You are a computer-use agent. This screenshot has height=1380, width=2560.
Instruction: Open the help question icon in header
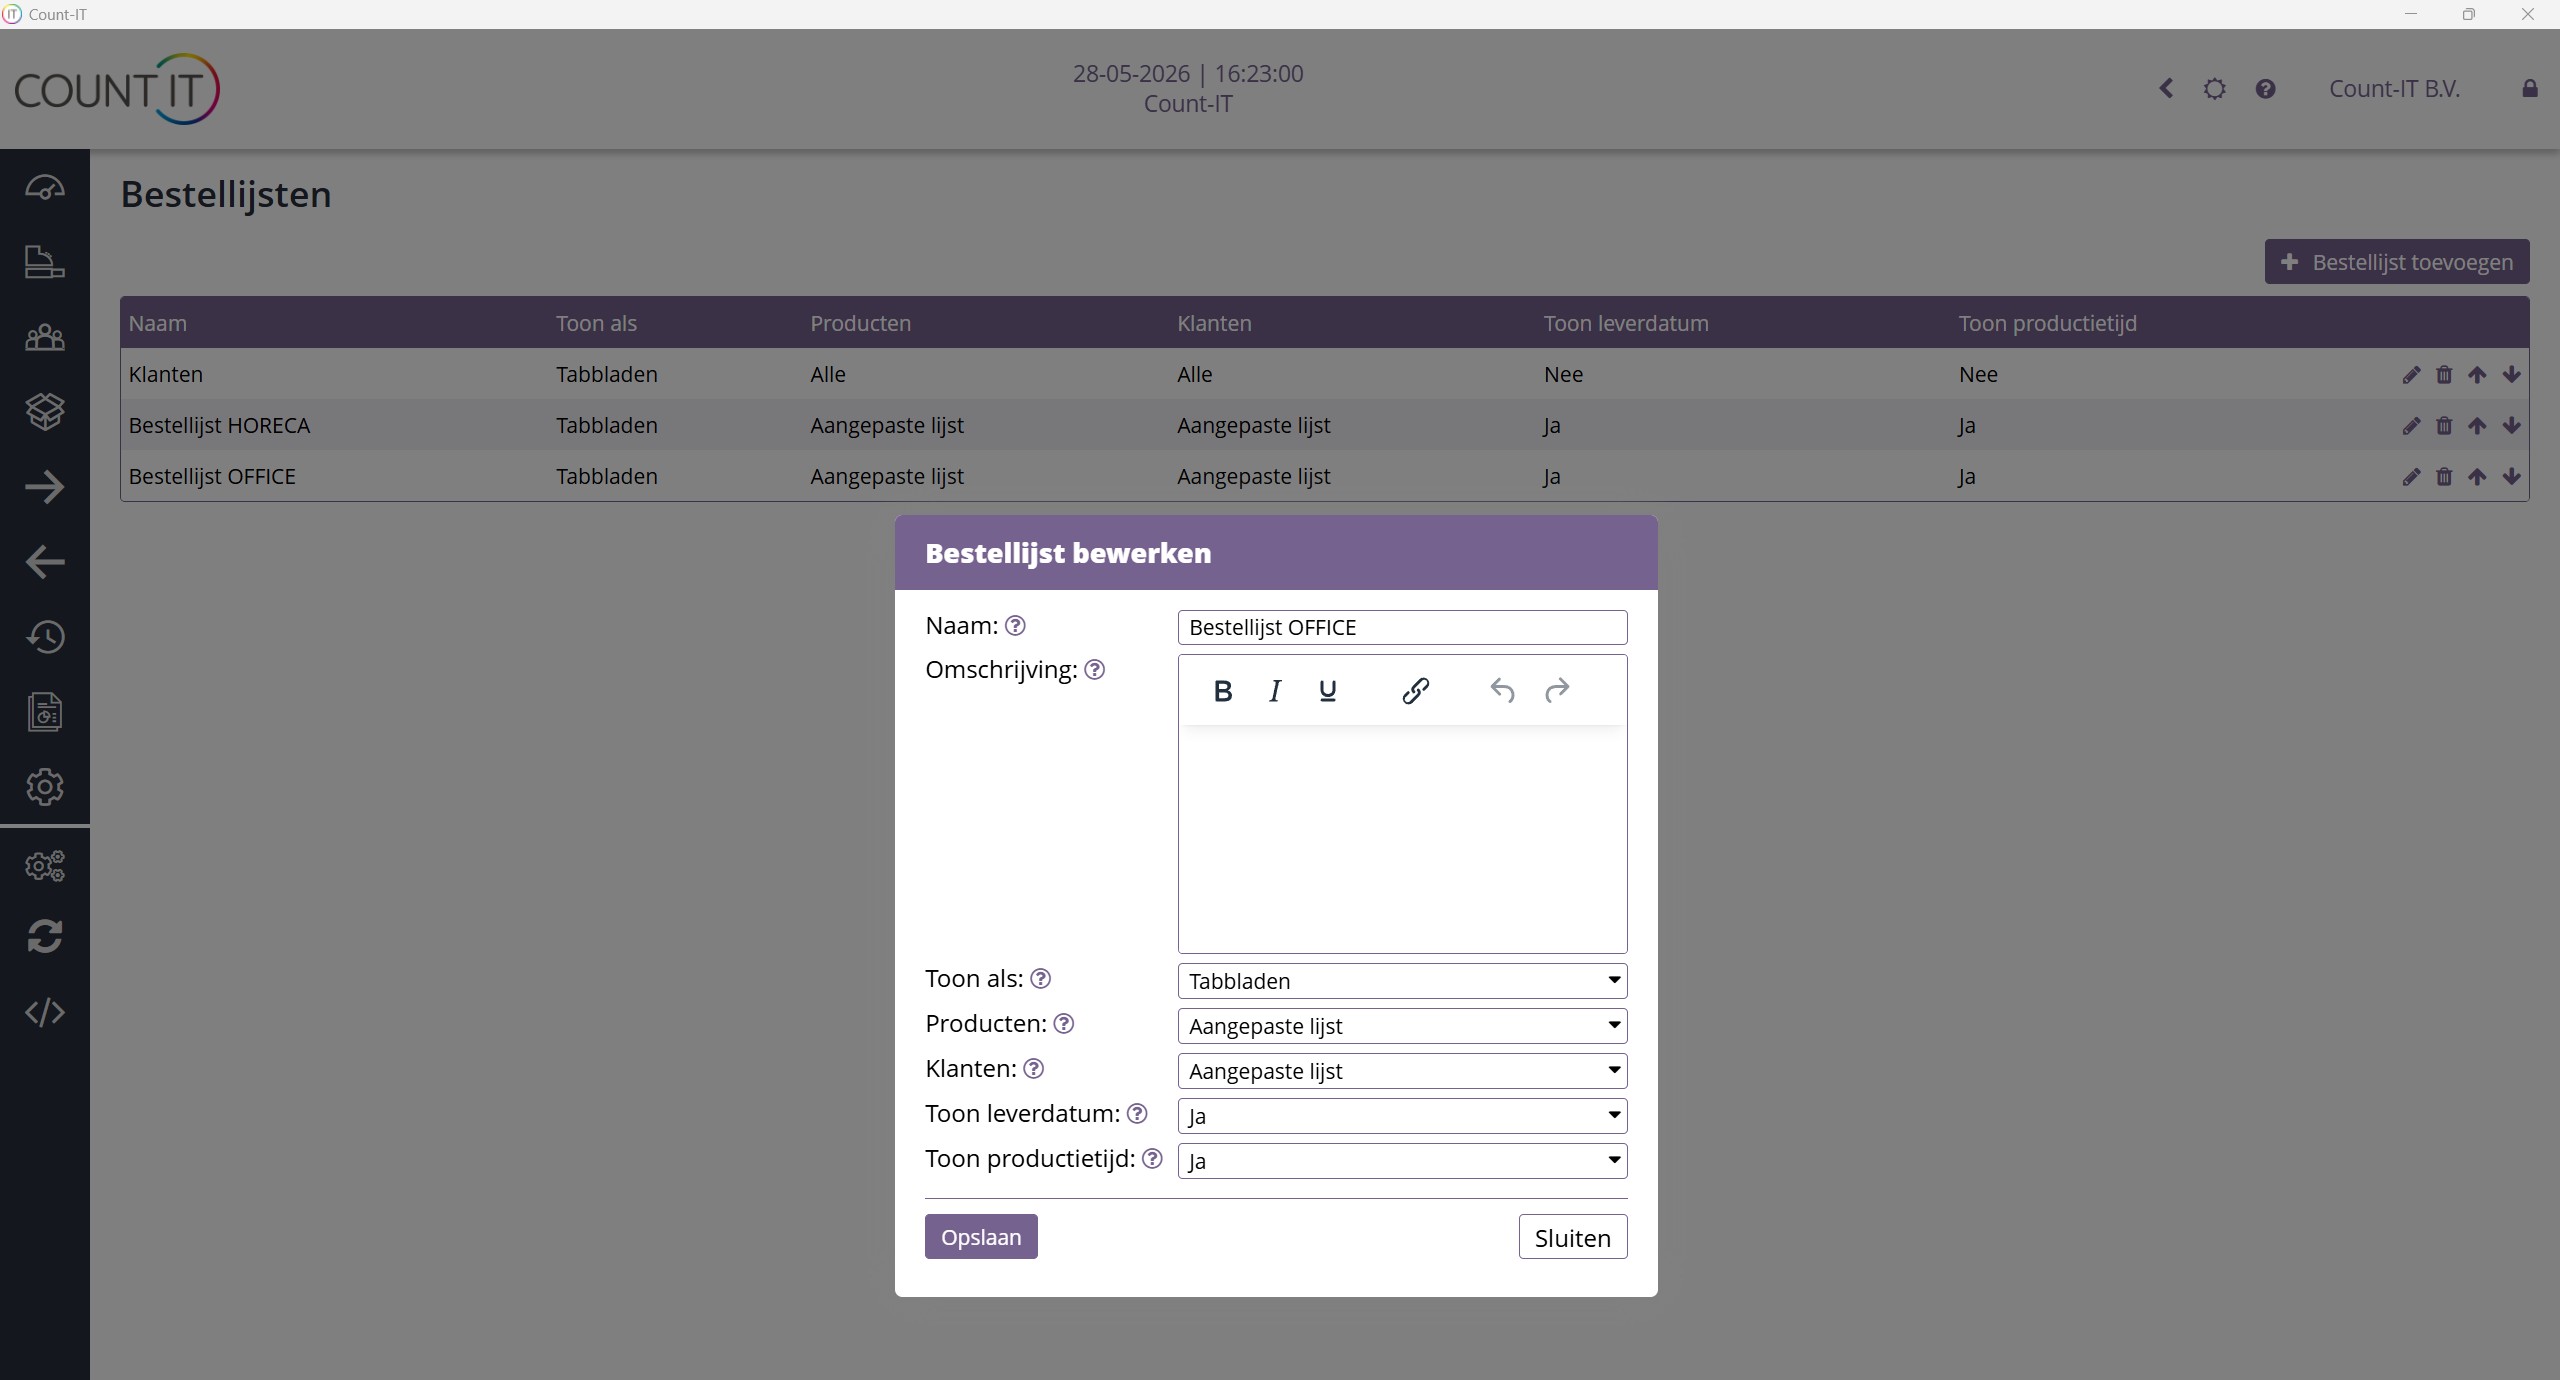pyautogui.click(x=2265, y=89)
